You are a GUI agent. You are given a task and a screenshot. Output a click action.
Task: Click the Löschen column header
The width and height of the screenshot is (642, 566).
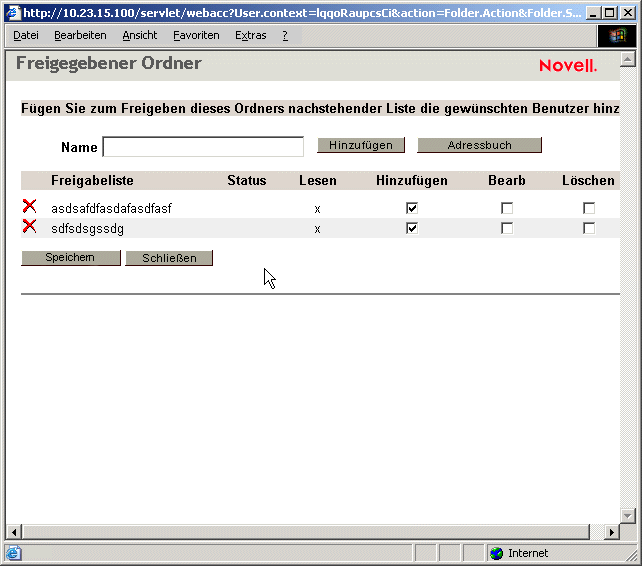pos(588,181)
